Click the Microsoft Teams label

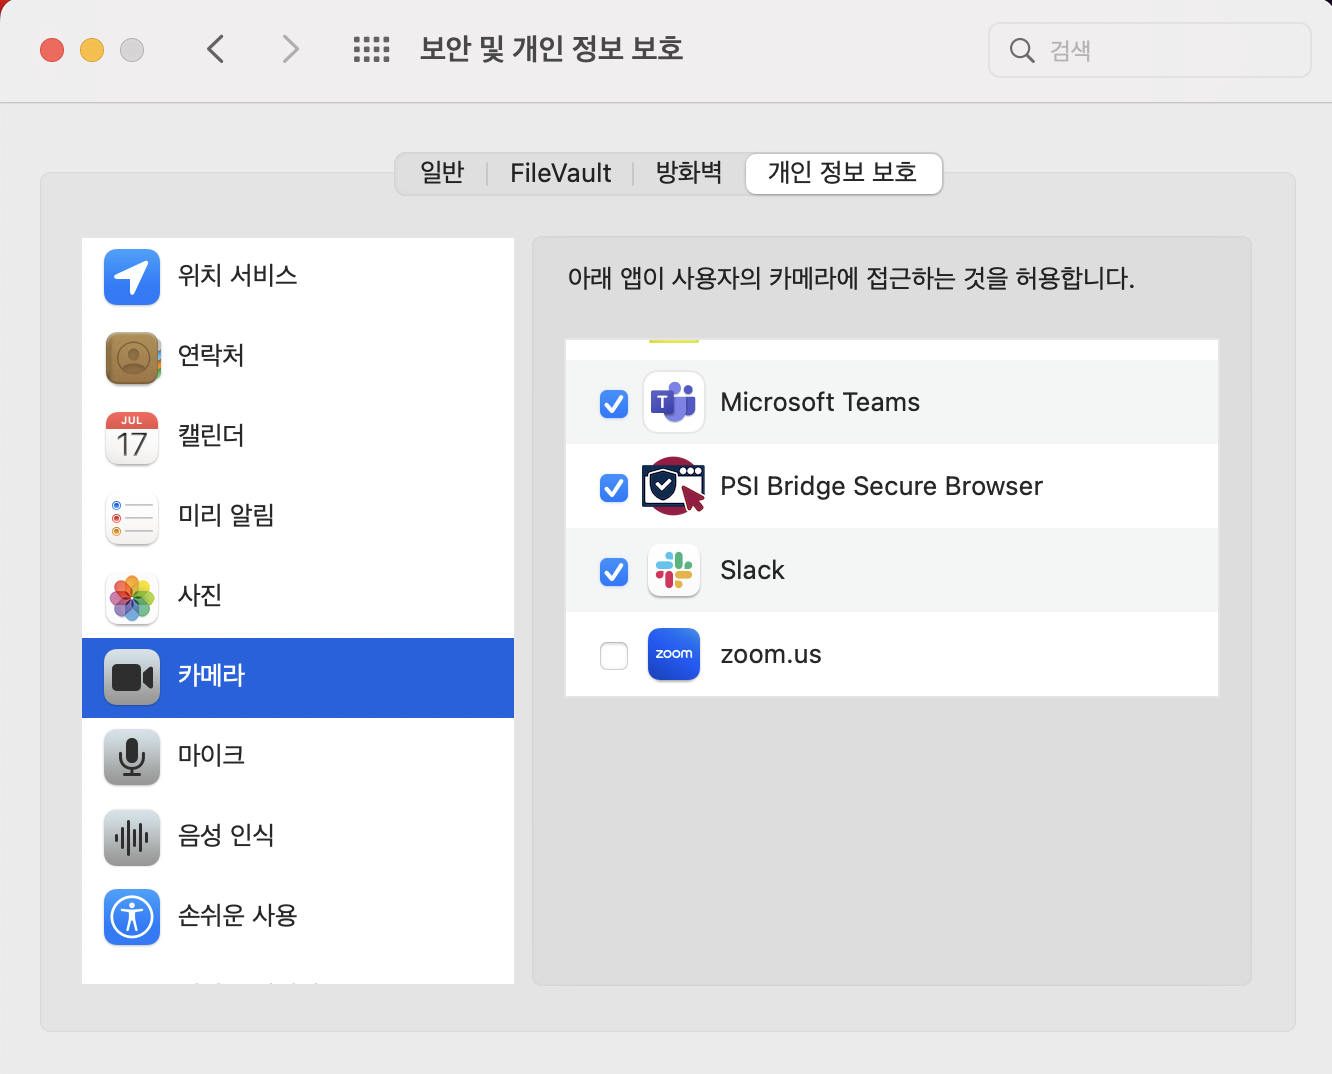click(820, 402)
